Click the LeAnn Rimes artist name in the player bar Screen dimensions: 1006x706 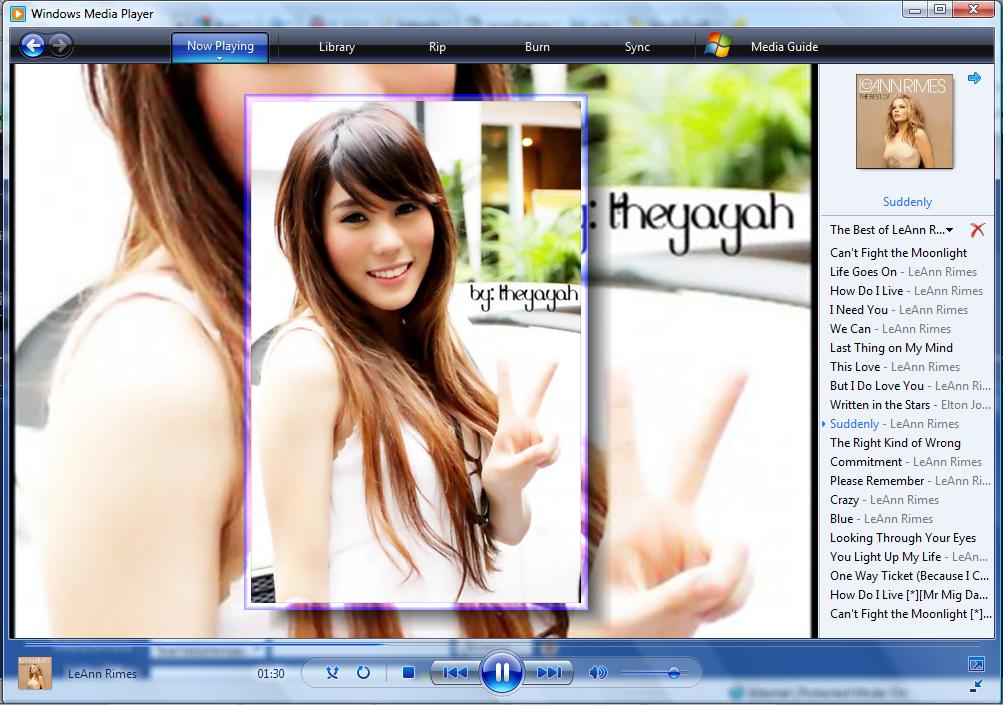tap(103, 673)
